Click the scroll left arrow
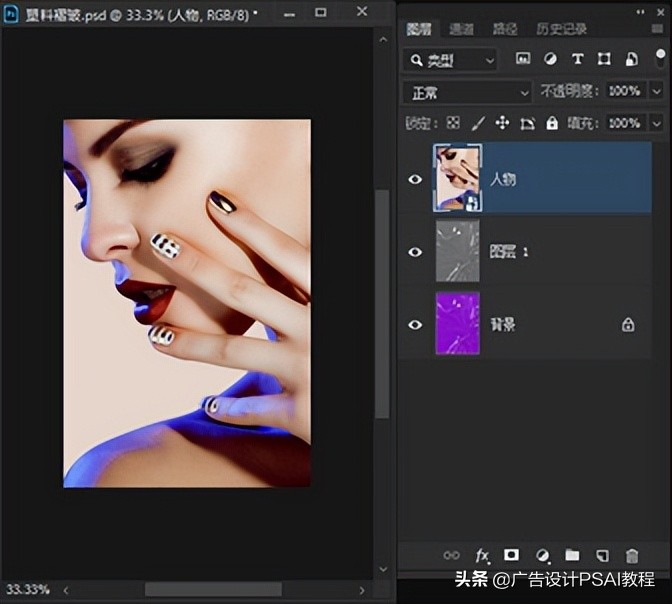The image size is (672, 604). (66, 590)
